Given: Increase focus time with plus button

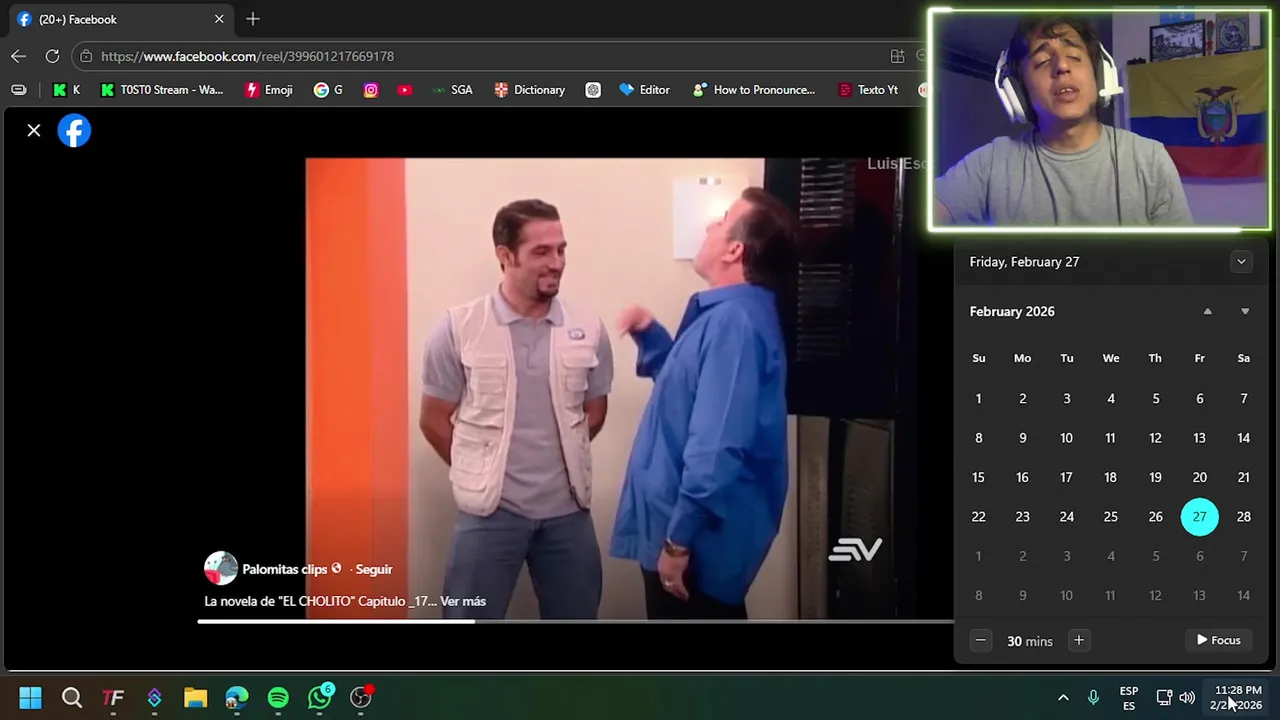Looking at the screenshot, I should click(x=1078, y=641).
